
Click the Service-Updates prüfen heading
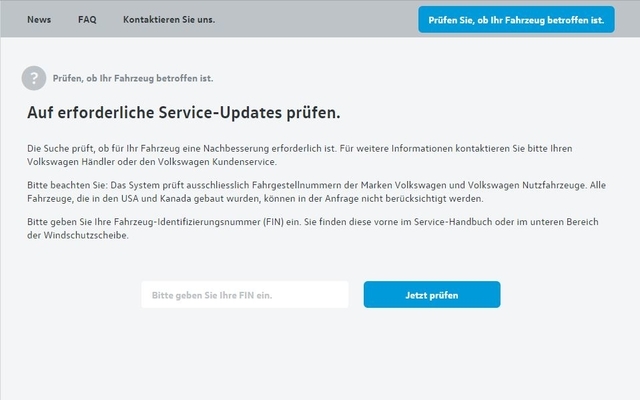(x=184, y=110)
